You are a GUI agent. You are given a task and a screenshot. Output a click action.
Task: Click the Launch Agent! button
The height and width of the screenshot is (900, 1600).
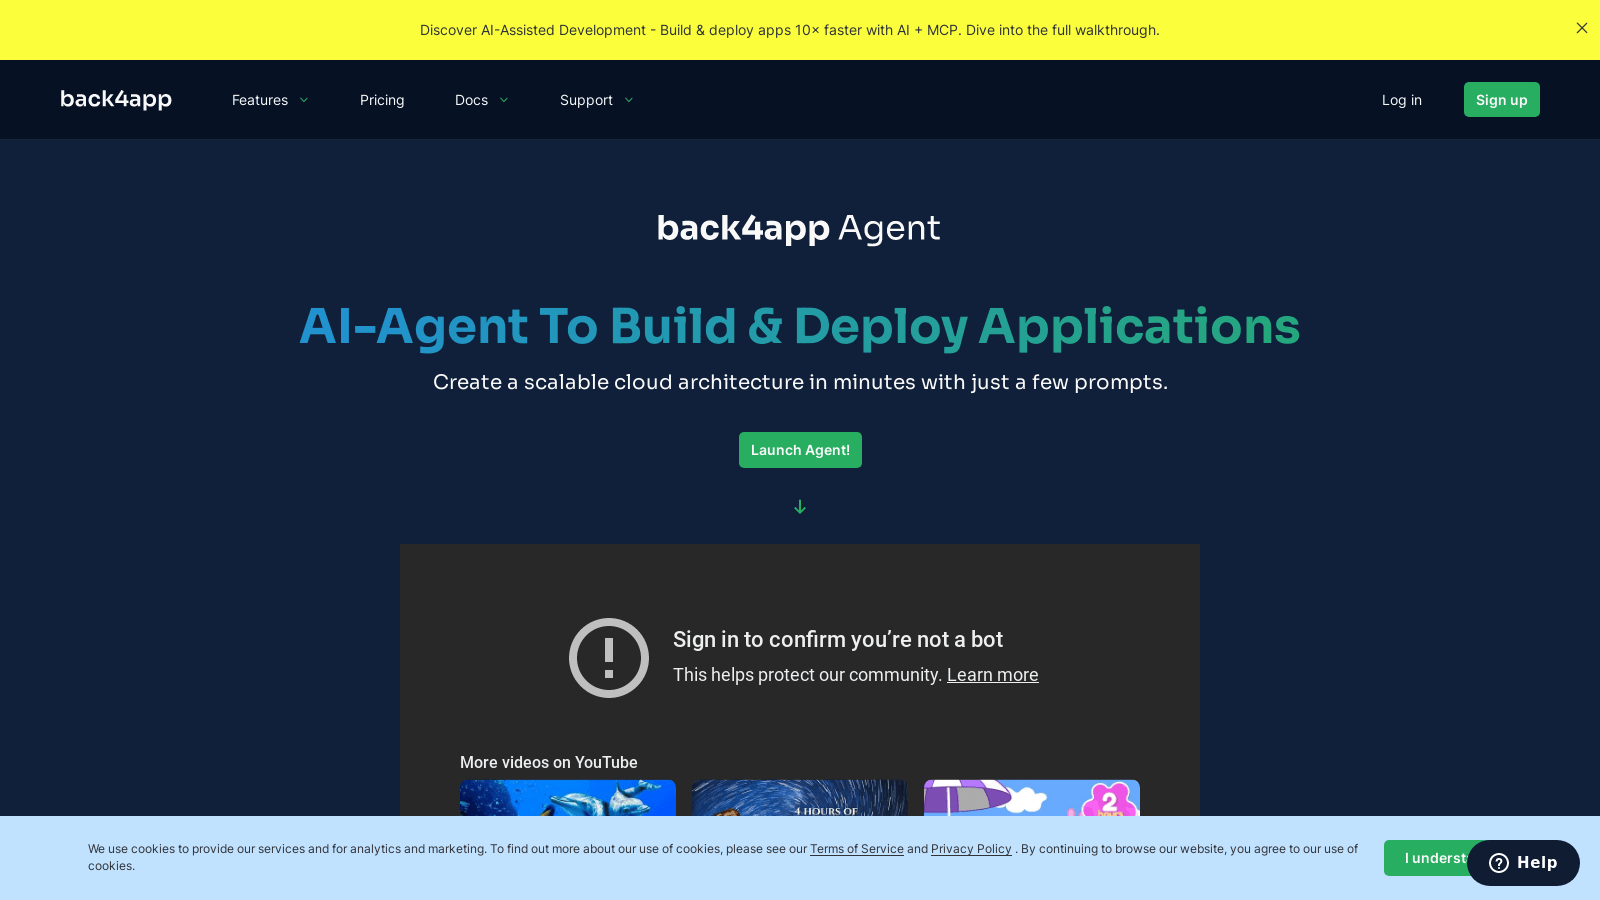coord(800,450)
